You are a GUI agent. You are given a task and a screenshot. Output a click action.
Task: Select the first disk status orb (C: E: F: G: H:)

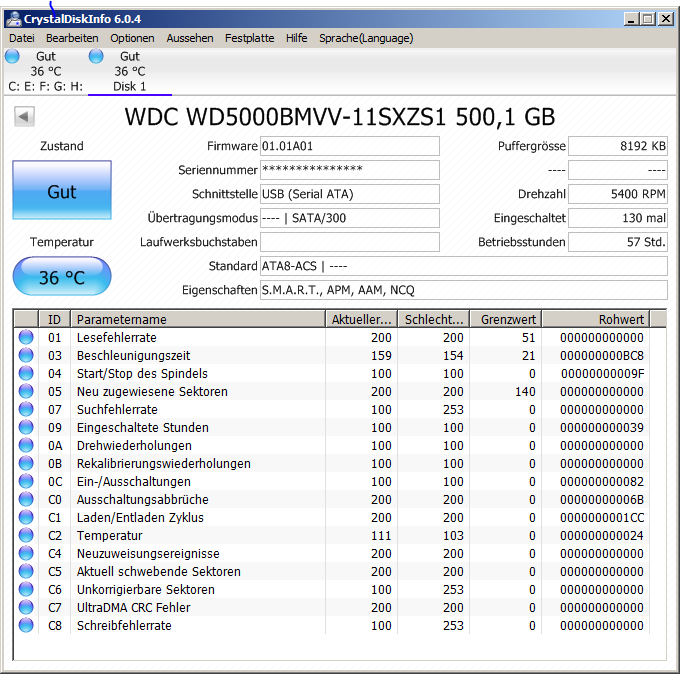pyautogui.click(x=12, y=56)
